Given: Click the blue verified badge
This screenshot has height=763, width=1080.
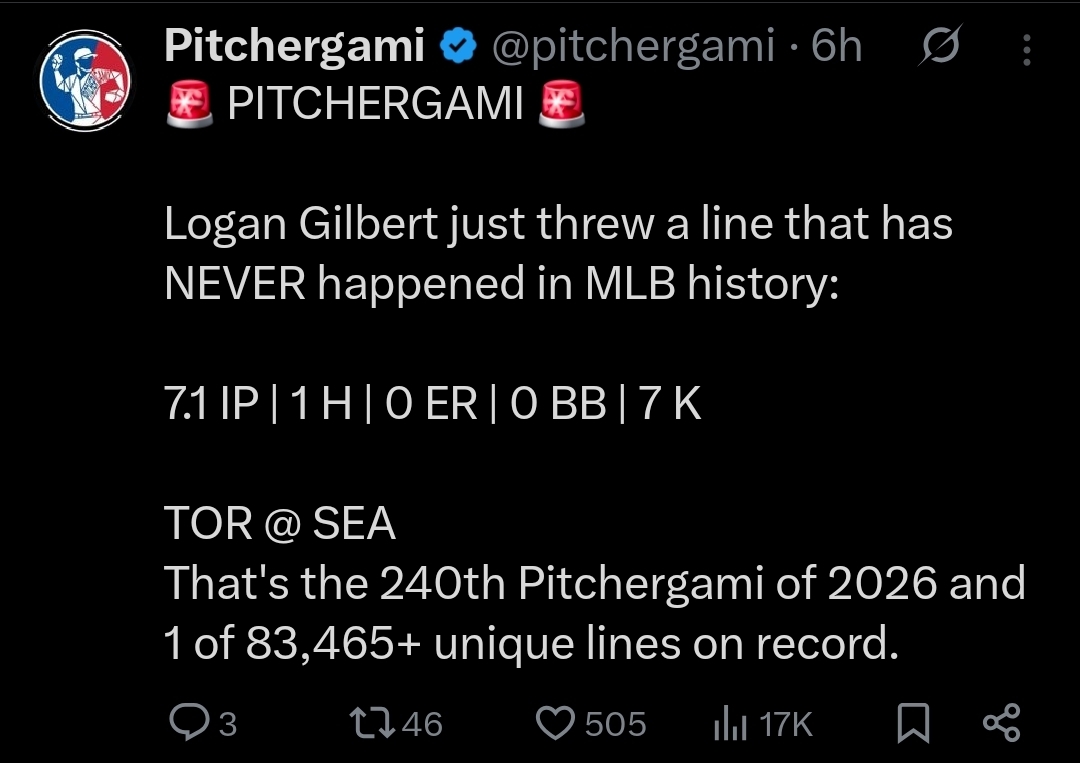Looking at the screenshot, I should pyautogui.click(x=459, y=46).
